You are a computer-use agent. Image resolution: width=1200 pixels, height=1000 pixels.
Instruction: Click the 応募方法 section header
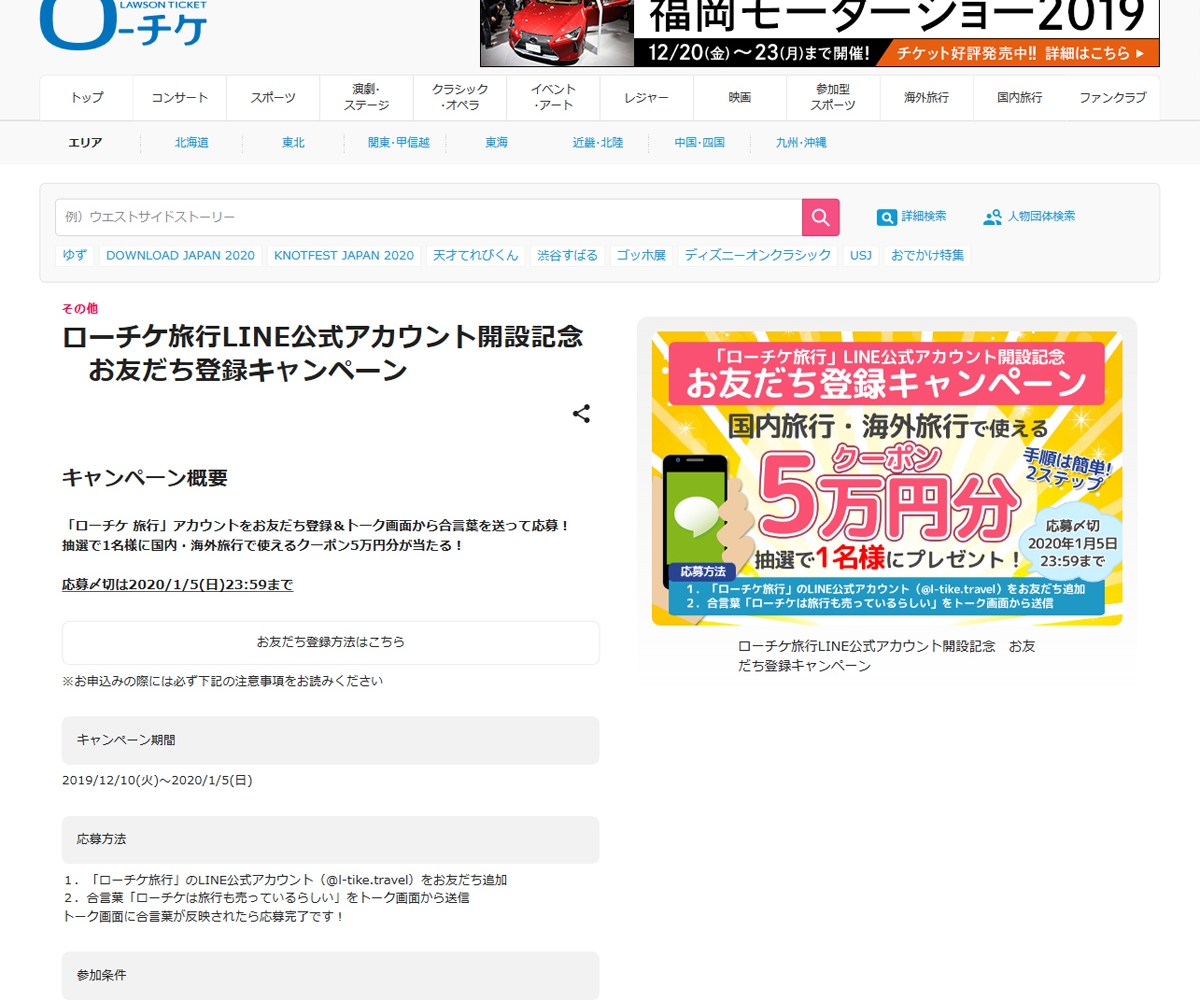click(x=331, y=840)
